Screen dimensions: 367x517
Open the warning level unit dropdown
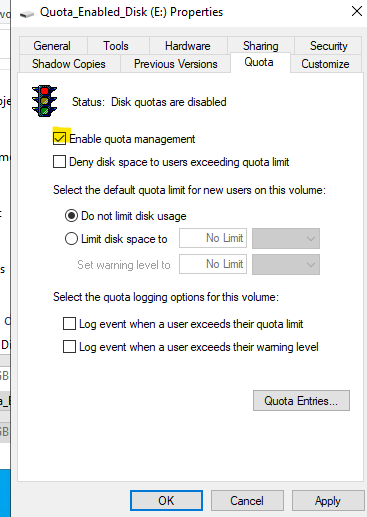click(x=286, y=264)
